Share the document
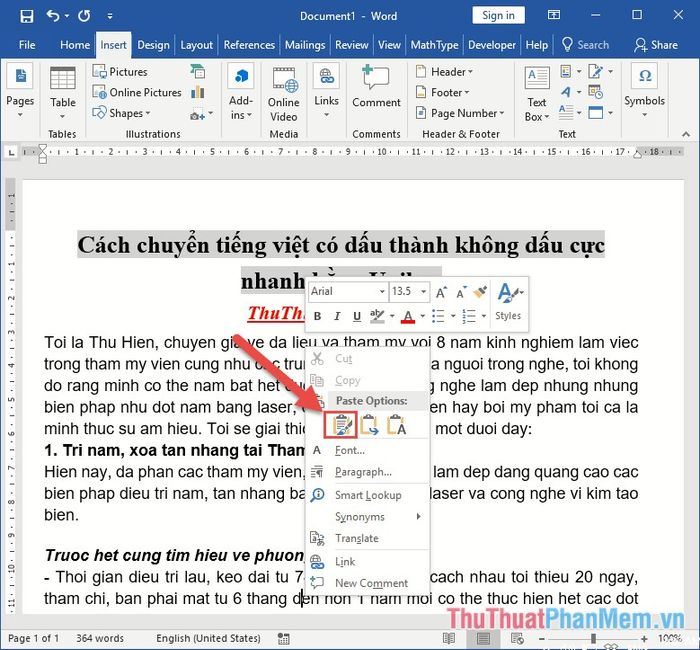700x650 pixels. 656,45
